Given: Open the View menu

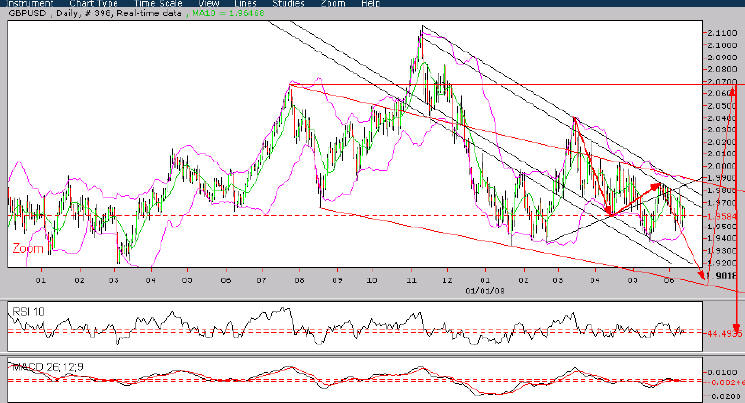Looking at the screenshot, I should tap(208, 3).
